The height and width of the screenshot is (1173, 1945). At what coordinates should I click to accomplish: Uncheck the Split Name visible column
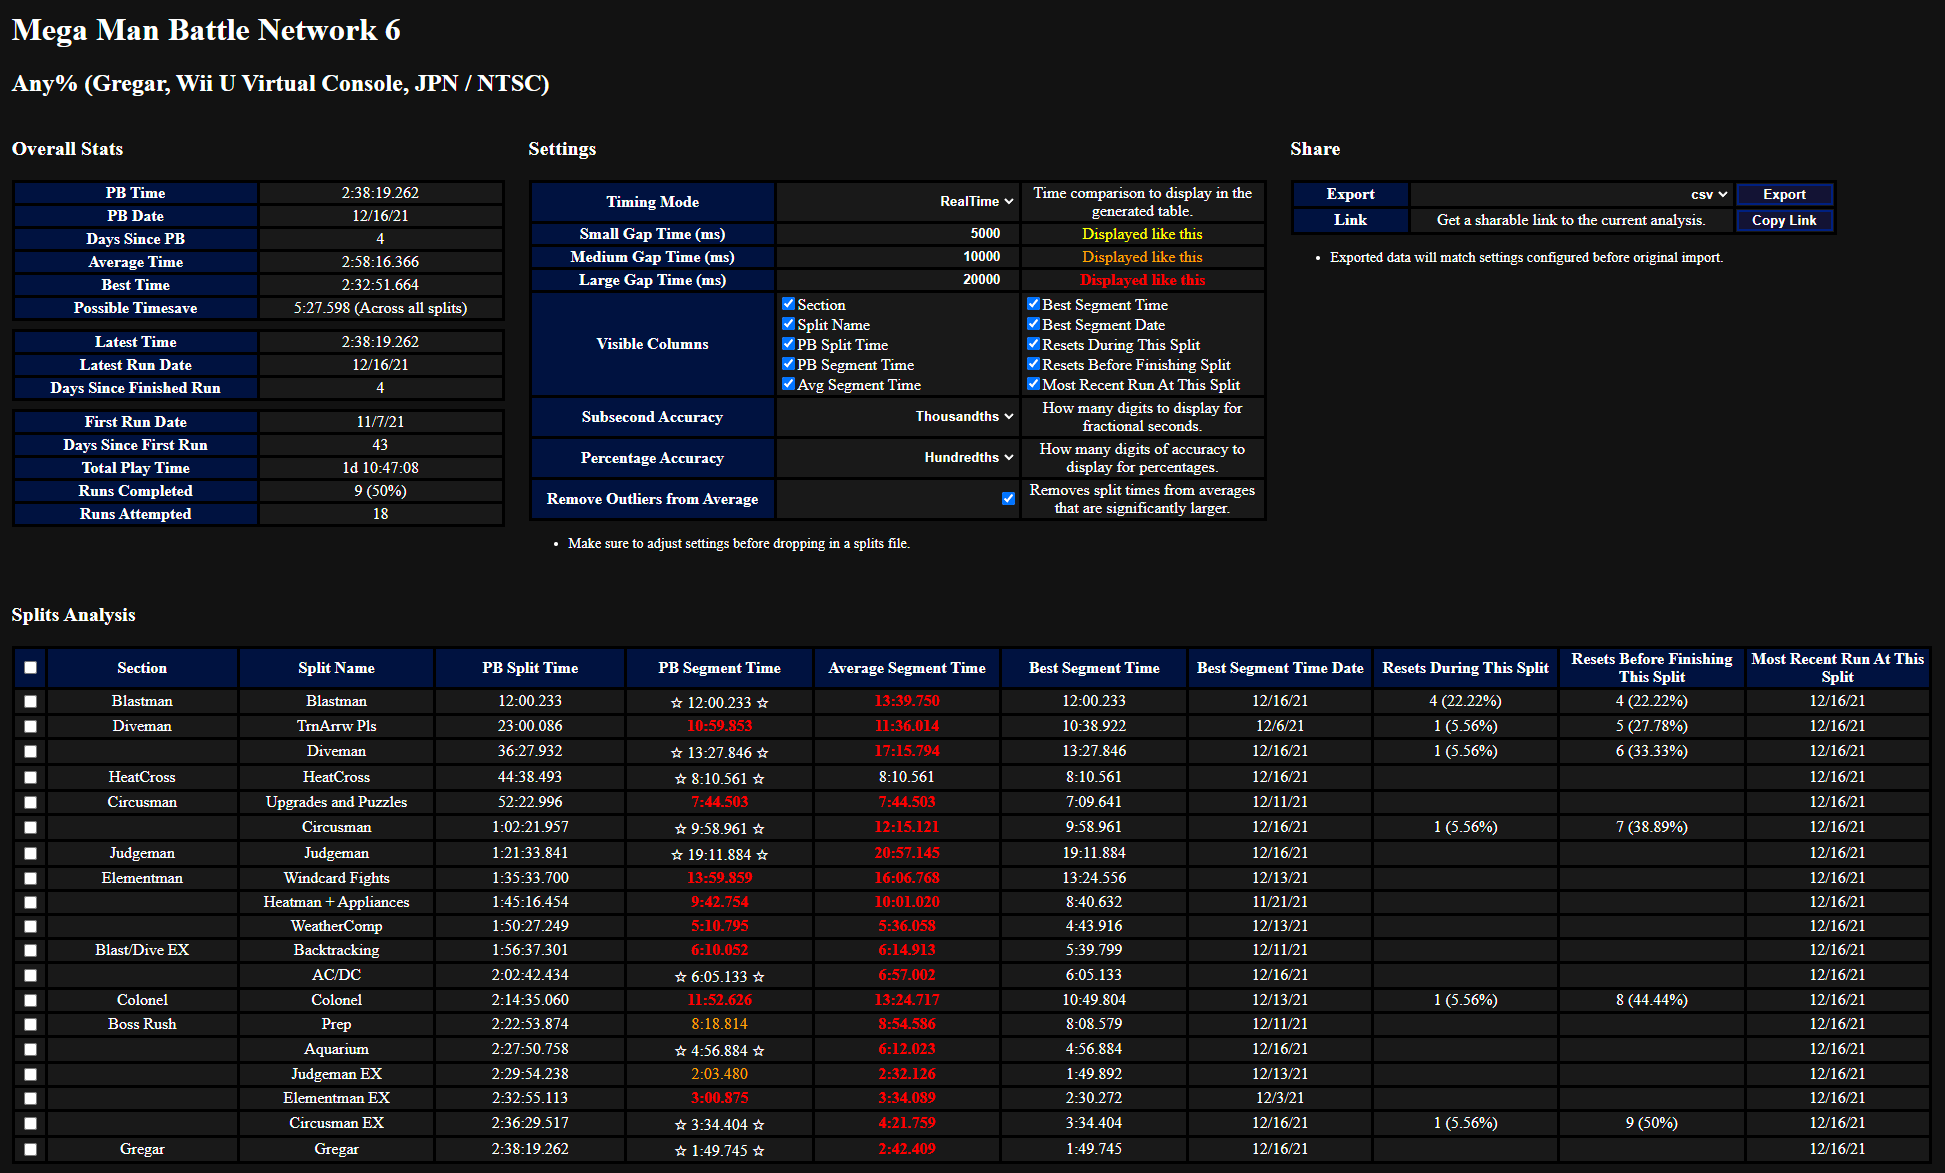[788, 324]
